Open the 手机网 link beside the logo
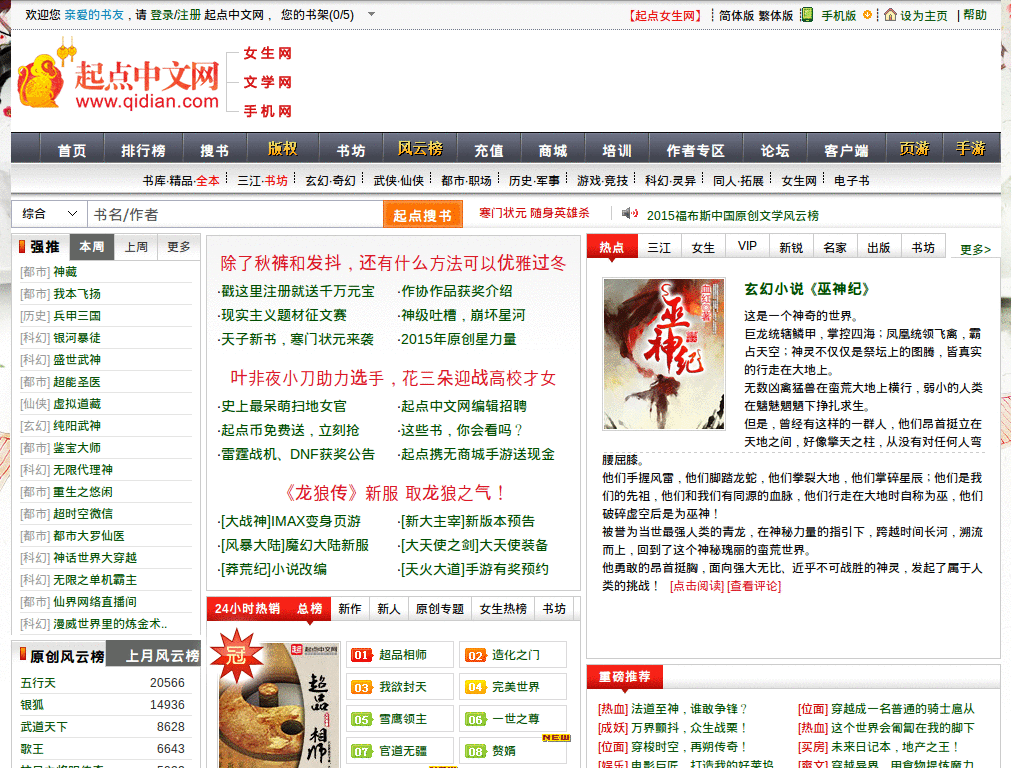The width and height of the screenshot is (1024, 768). click(x=268, y=111)
